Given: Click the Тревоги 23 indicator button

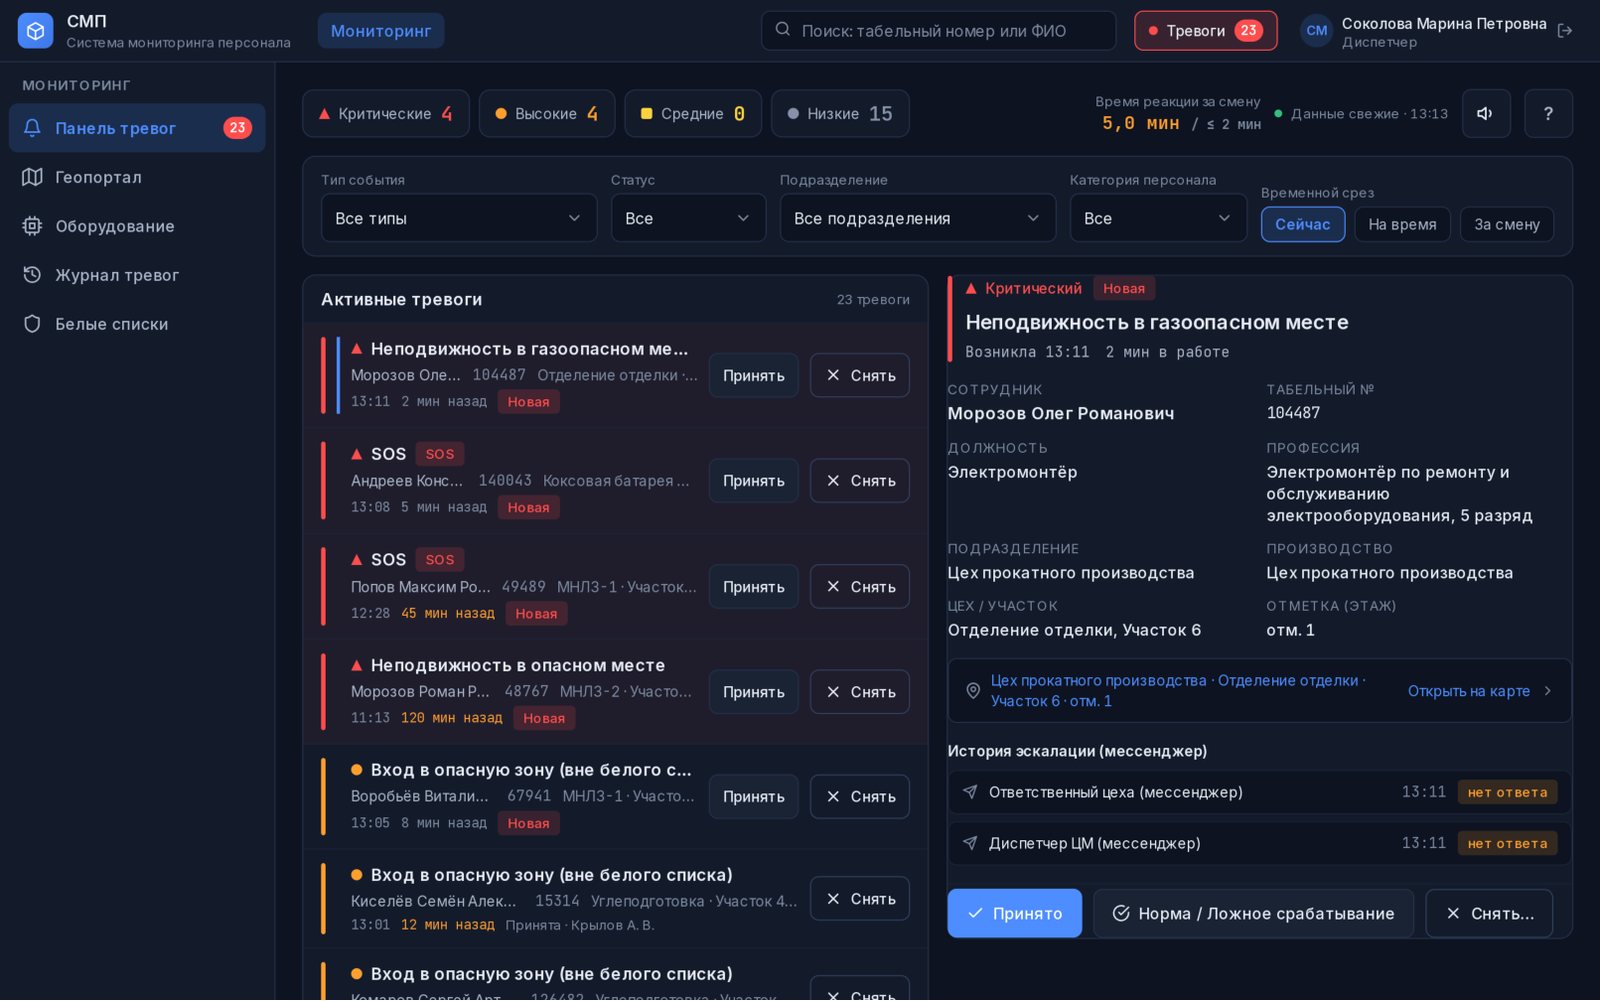Looking at the screenshot, I should 1205,31.
